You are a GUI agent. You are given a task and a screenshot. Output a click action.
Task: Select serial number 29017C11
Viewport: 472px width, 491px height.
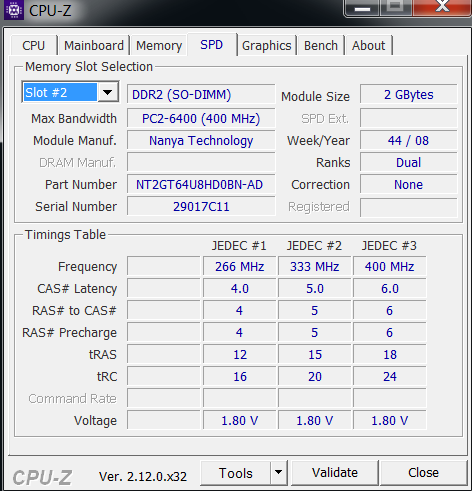(201, 206)
